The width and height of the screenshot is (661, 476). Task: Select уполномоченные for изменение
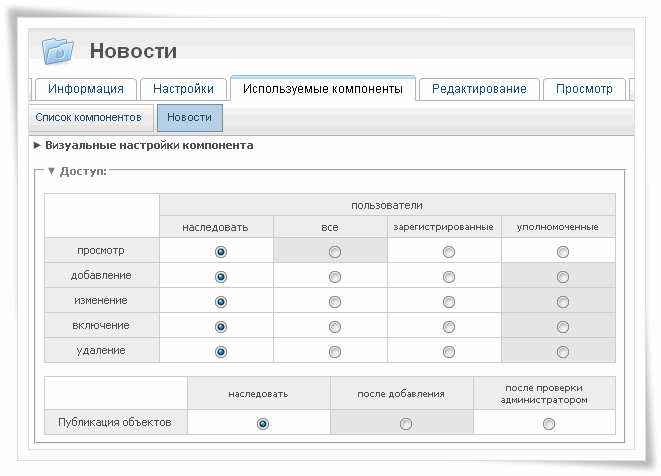(x=563, y=302)
